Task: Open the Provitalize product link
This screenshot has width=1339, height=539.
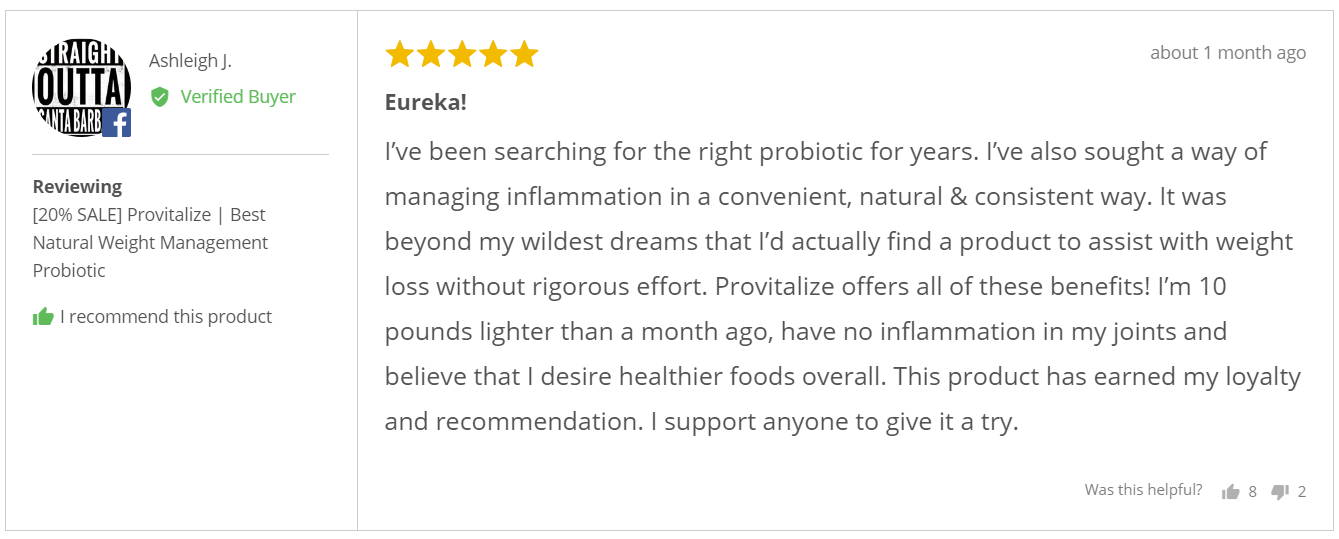Action: click(150, 242)
